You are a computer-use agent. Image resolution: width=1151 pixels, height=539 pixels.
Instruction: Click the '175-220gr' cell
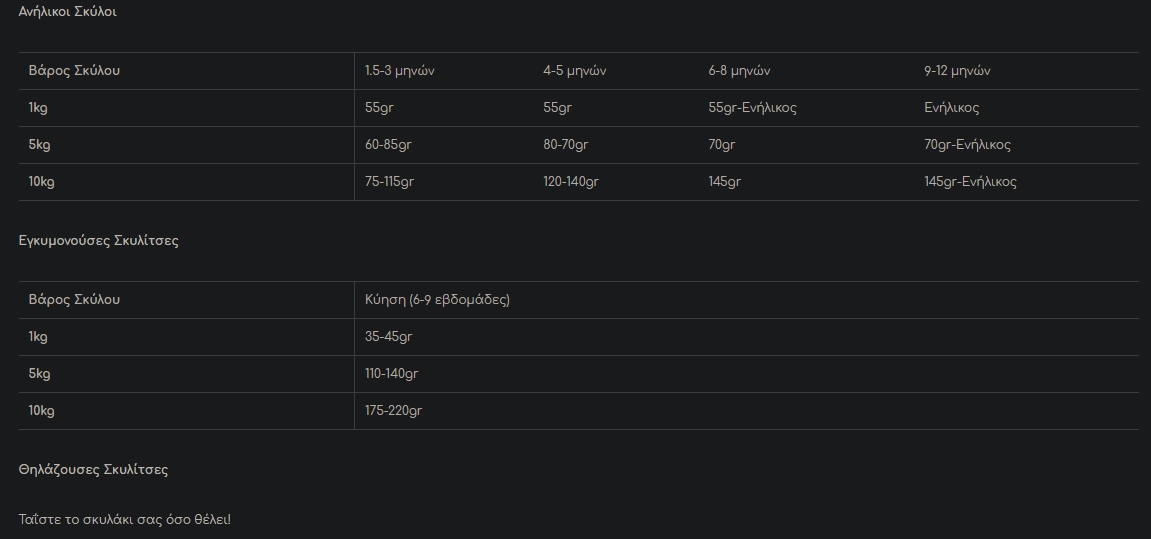393,410
